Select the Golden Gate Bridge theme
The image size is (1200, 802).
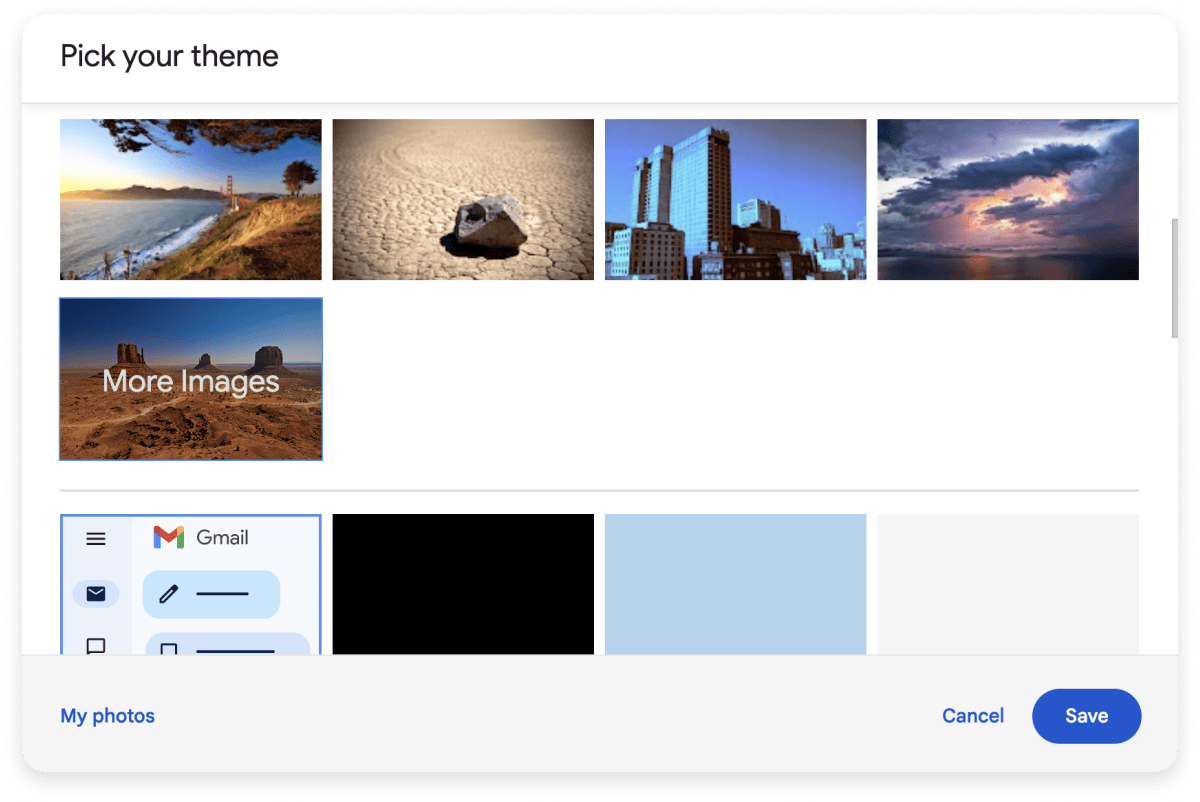(x=190, y=199)
